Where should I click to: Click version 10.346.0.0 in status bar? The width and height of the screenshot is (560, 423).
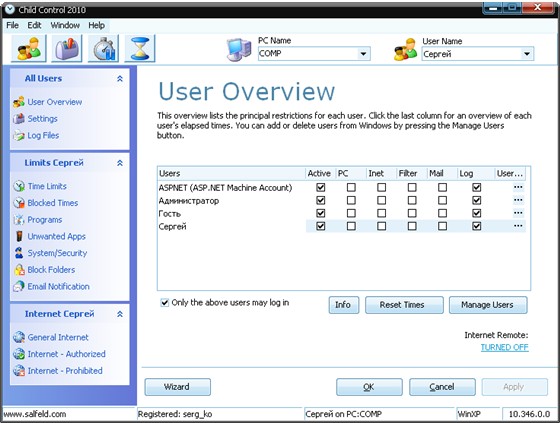pyautogui.click(x=529, y=414)
